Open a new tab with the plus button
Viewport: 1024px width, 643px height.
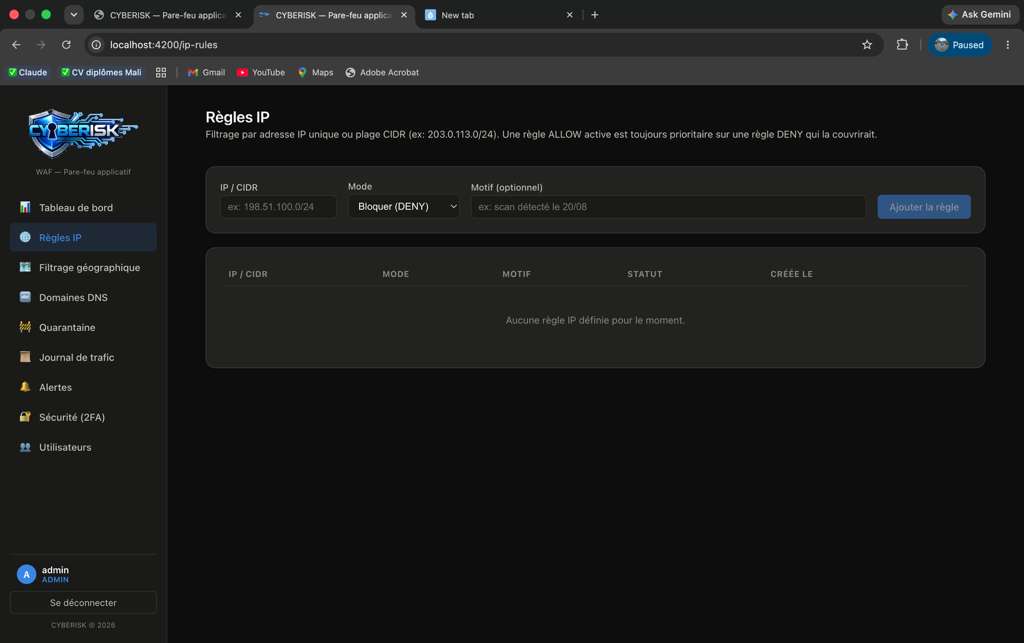click(594, 15)
